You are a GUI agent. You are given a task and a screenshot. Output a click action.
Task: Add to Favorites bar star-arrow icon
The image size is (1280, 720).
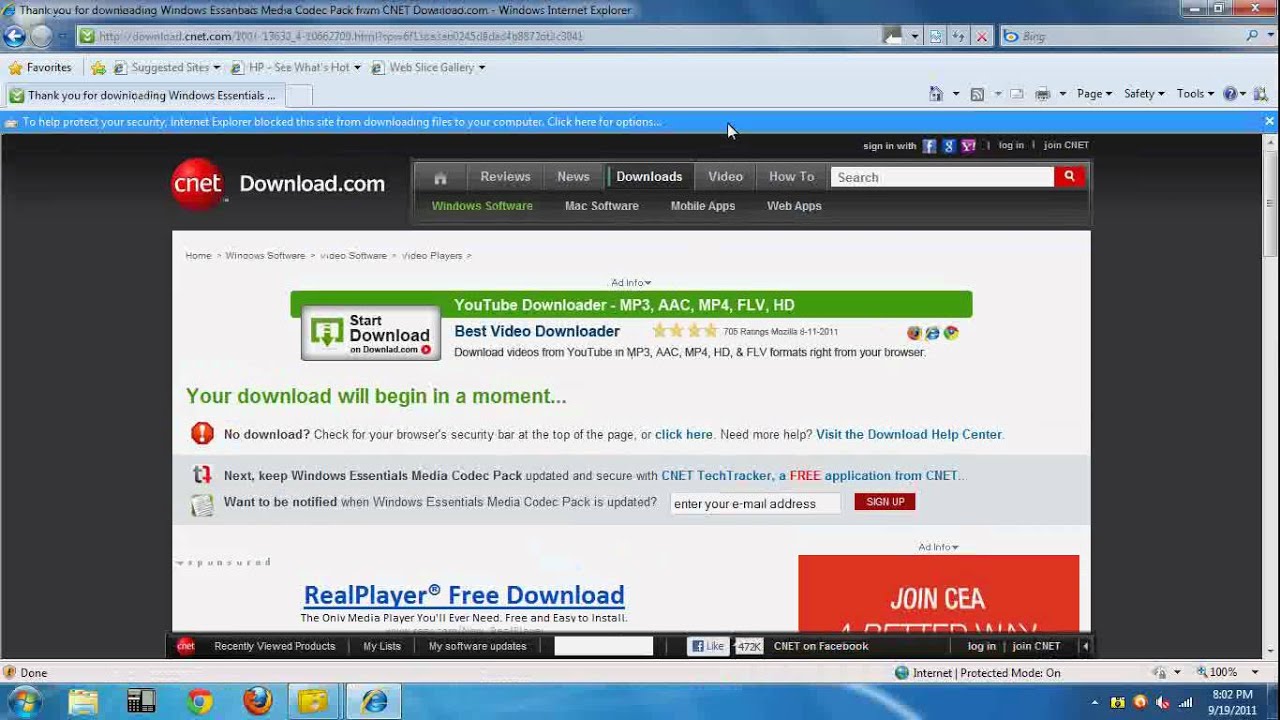click(98, 68)
